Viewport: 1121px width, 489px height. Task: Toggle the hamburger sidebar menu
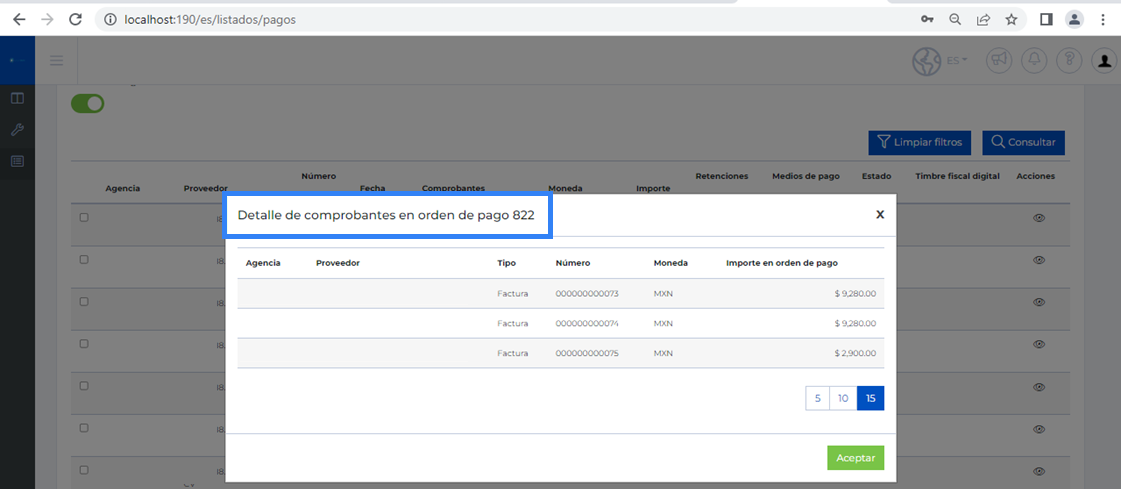57,61
